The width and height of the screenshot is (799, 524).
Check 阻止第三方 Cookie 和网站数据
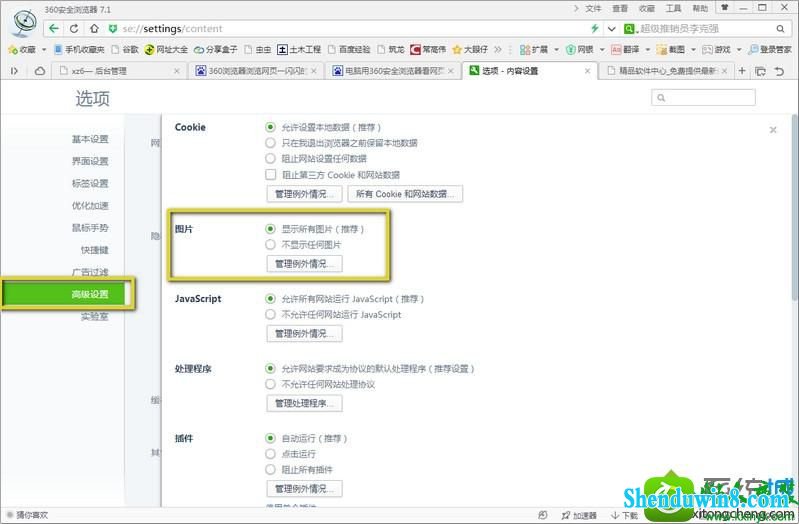271,175
